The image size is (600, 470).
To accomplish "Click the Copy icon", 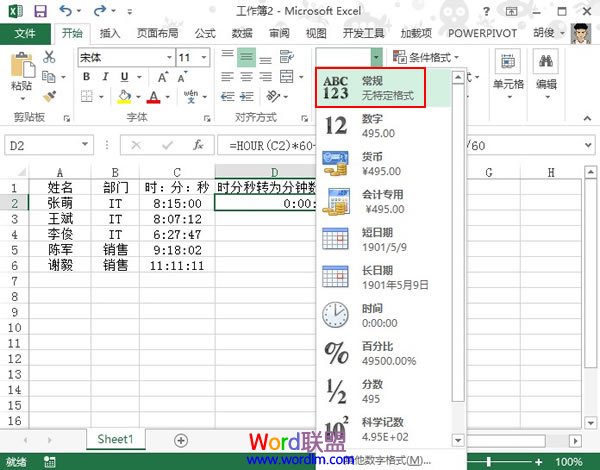I will 49,77.
